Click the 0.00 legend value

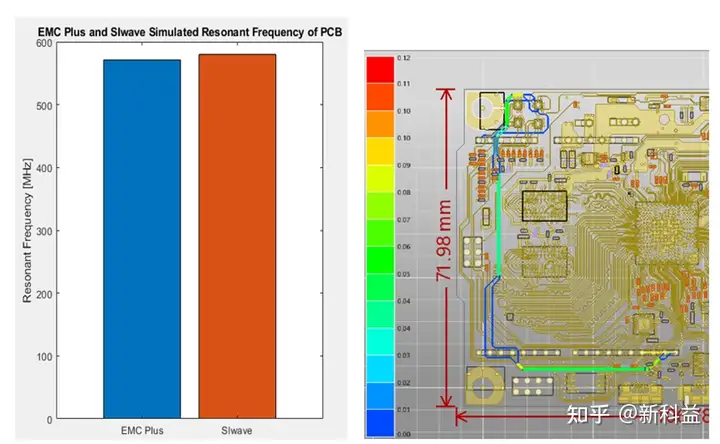pyautogui.click(x=404, y=434)
